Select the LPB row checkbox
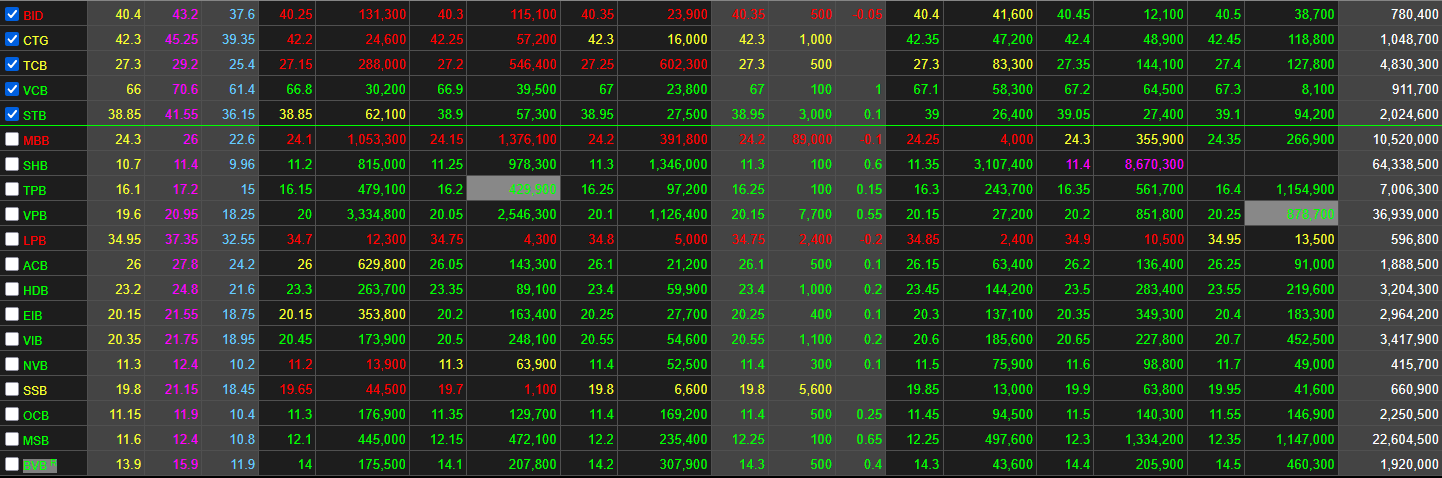 [x=12, y=239]
